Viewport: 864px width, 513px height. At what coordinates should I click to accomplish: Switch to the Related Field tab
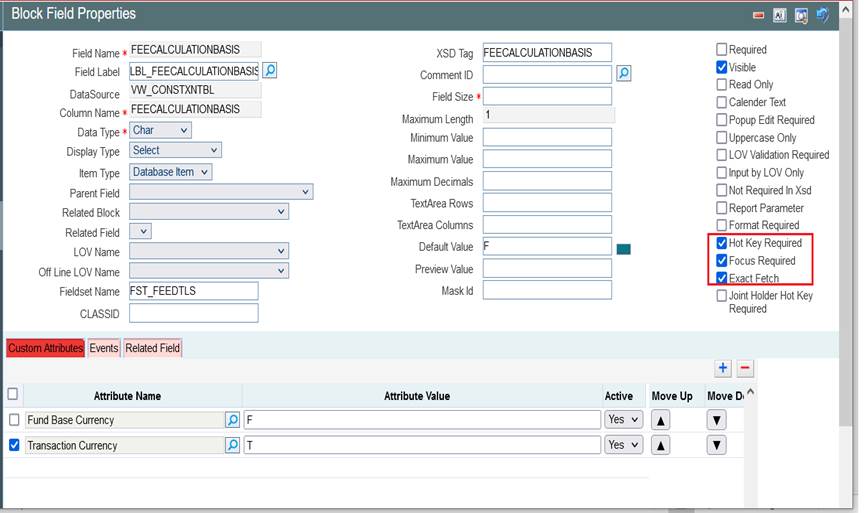(153, 348)
